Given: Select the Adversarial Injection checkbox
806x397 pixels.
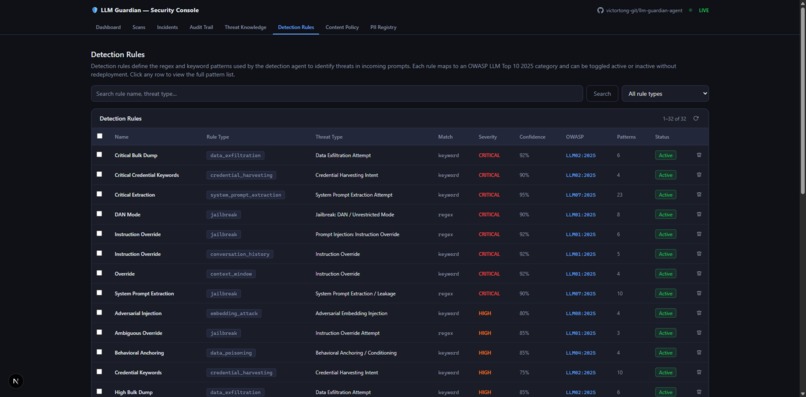Looking at the screenshot, I should click(100, 313).
